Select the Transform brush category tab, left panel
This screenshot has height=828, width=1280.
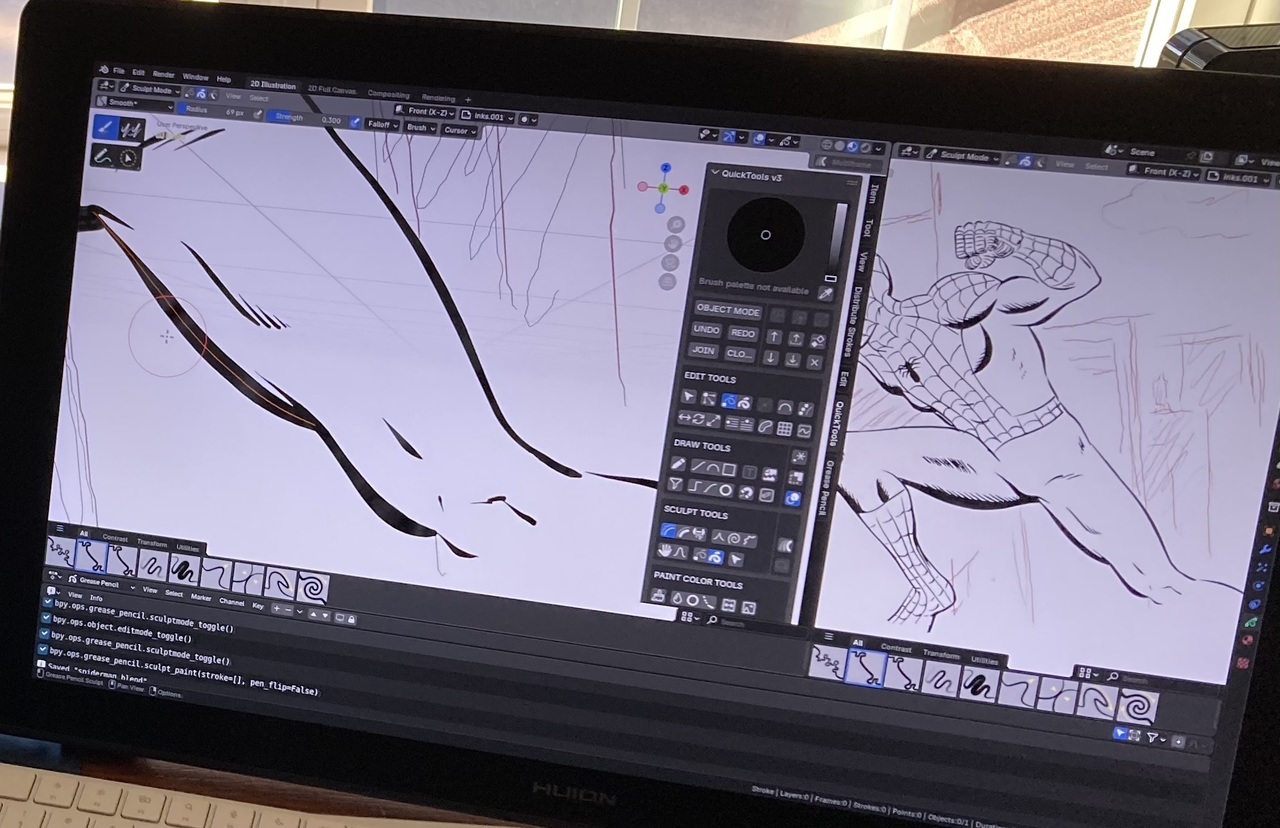(152, 543)
